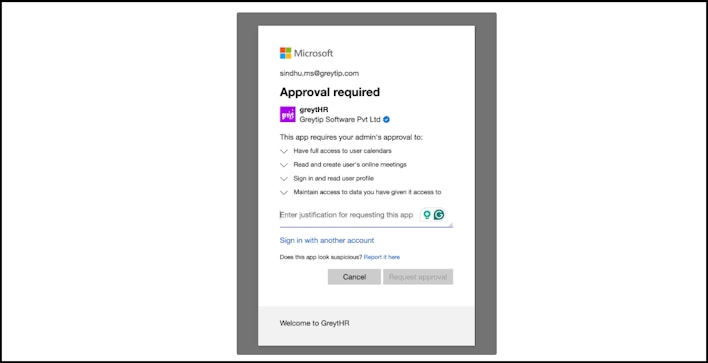708x363 pixels.
Task: Click the 'Approval required' heading
Action: pyautogui.click(x=330, y=92)
